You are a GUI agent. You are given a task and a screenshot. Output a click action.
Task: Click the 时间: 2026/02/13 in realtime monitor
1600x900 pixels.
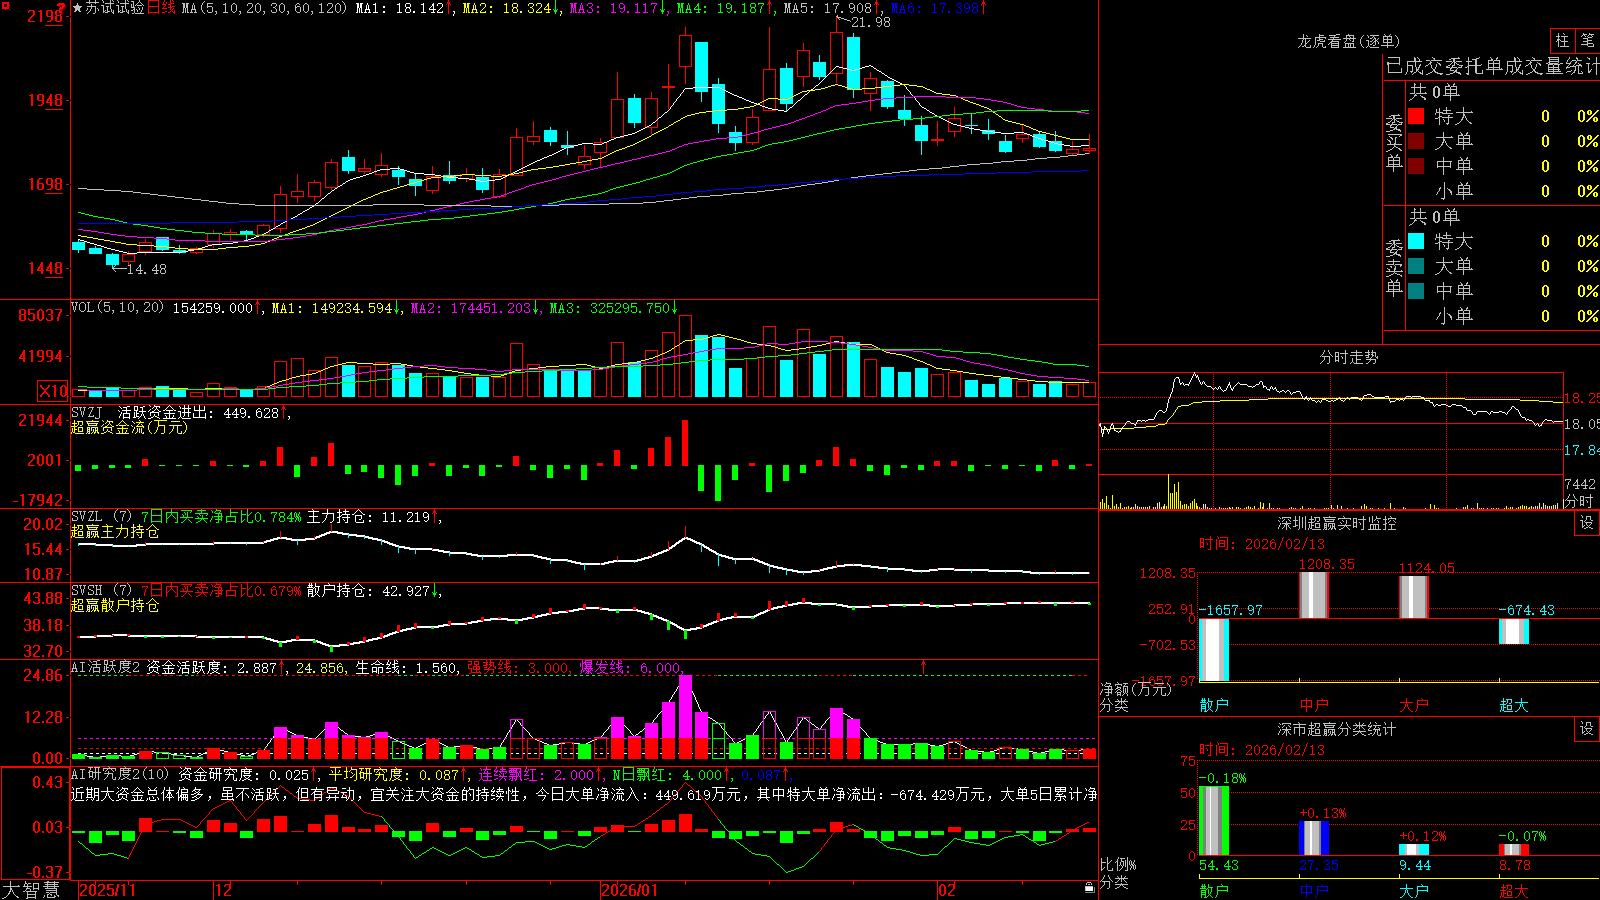click(1262, 544)
